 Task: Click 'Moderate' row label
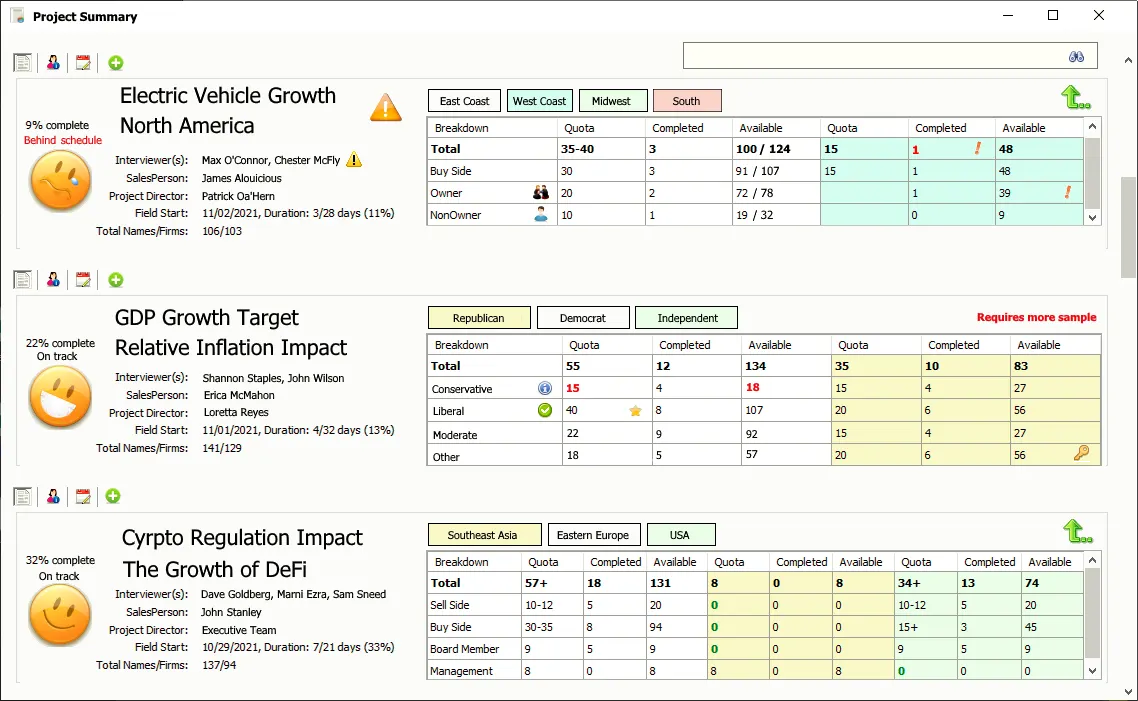coord(454,435)
